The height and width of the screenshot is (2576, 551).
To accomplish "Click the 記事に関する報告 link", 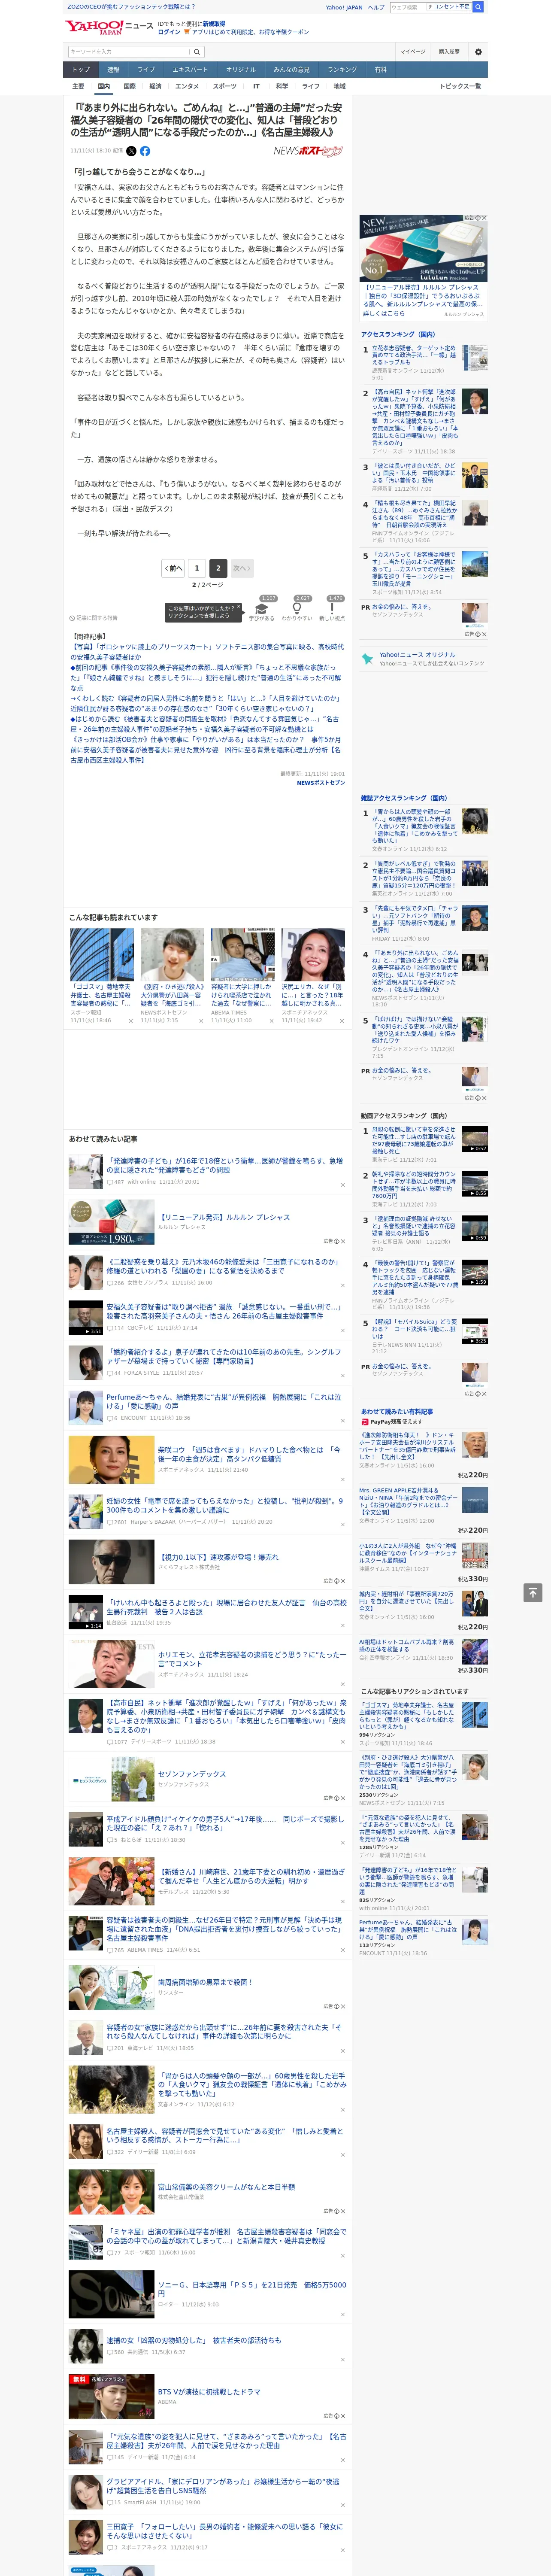I will (93, 618).
